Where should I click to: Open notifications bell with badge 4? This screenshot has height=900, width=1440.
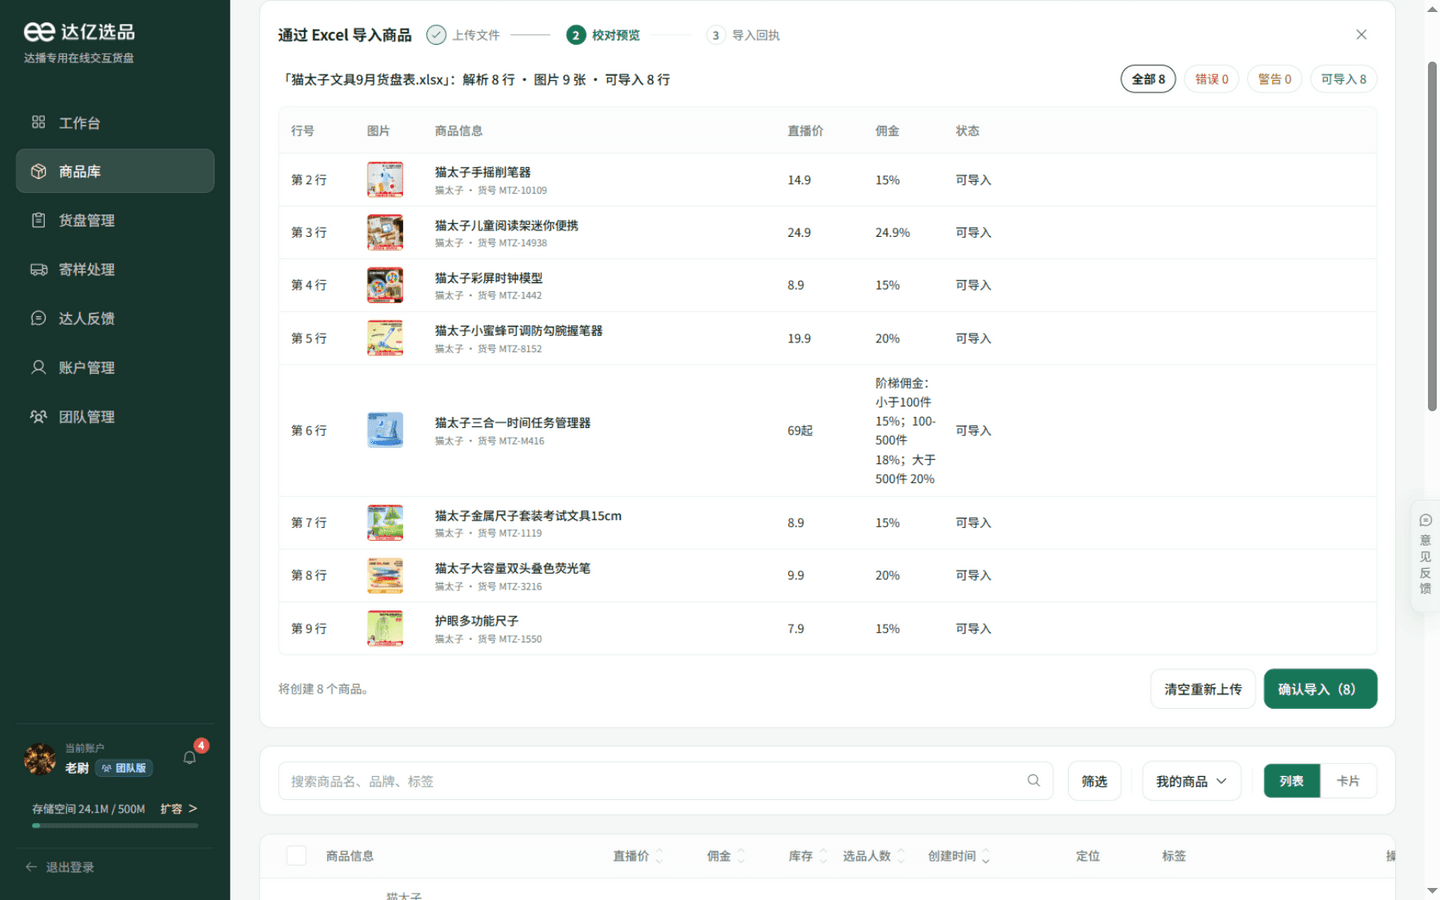(x=190, y=757)
